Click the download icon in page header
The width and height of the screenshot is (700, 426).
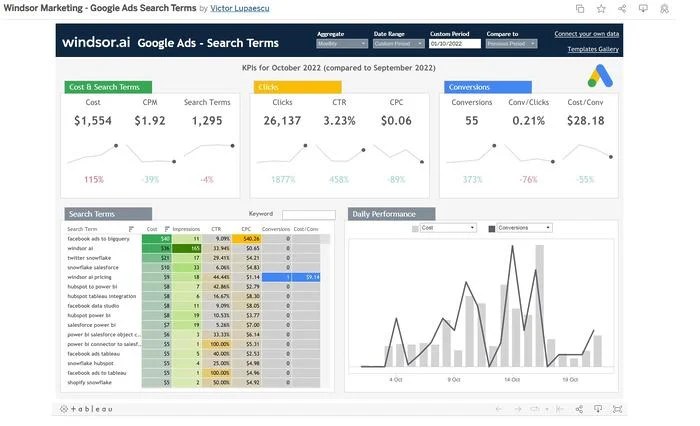643,8
